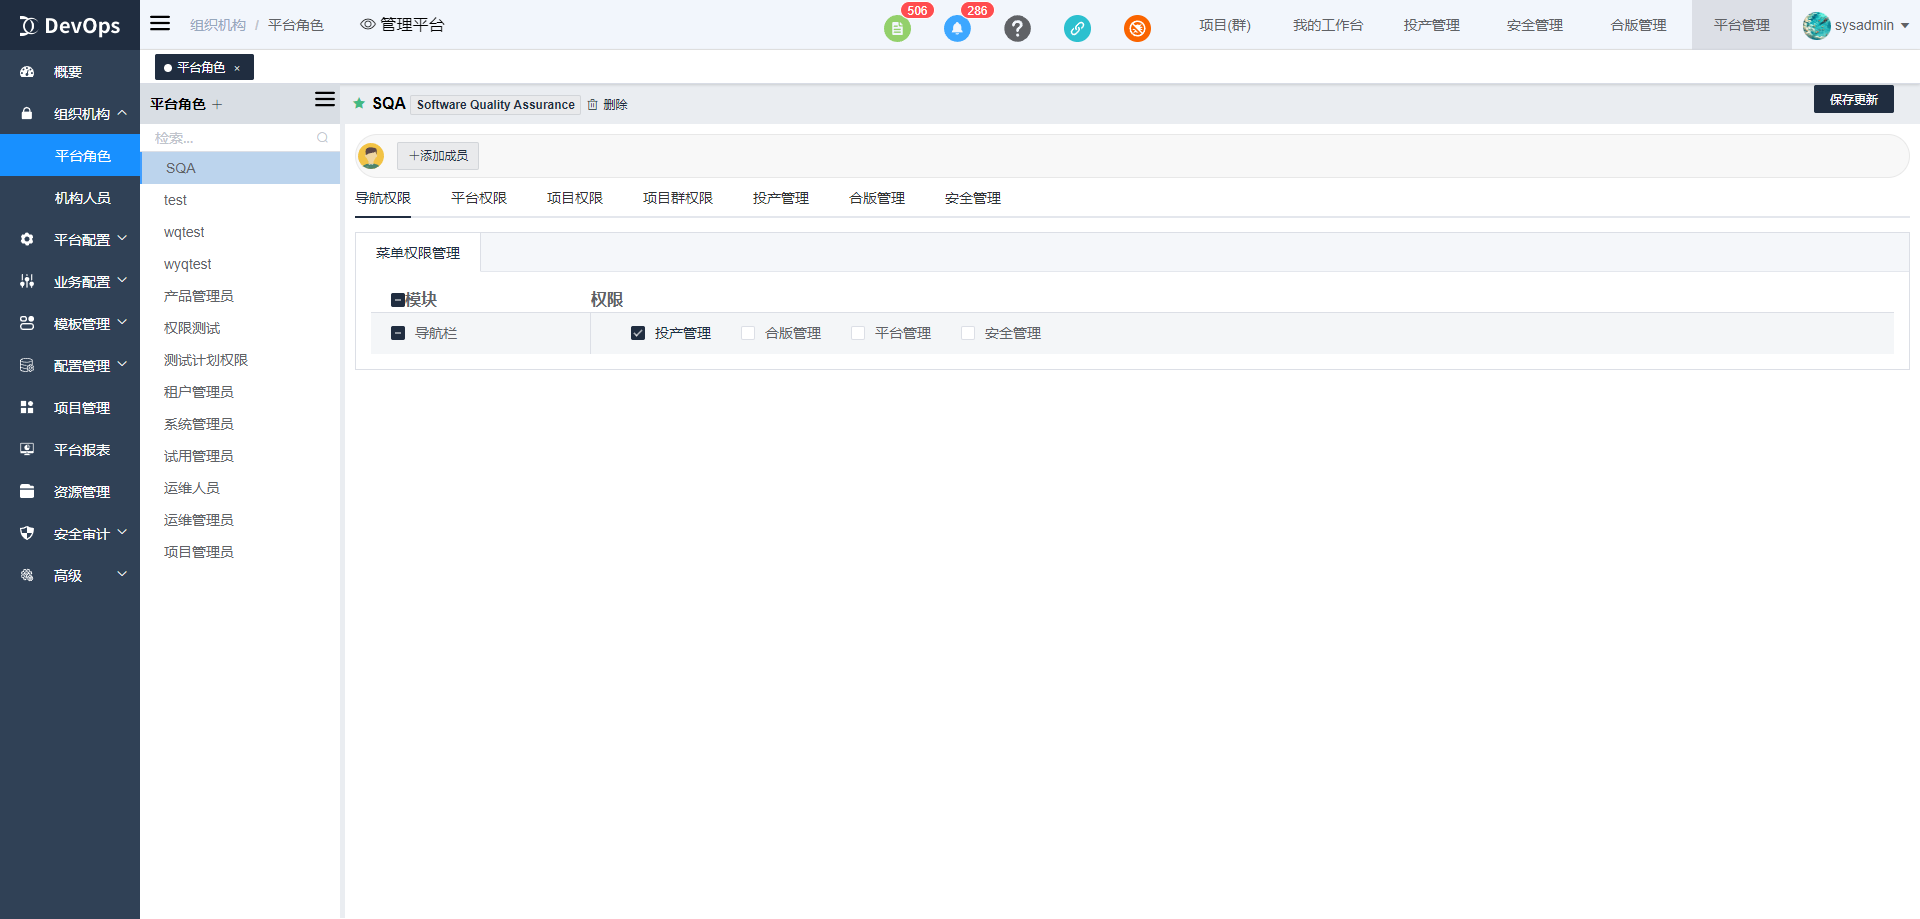Enable the 合版管理 permission checkbox
Viewport: 1920px width, 919px height.
click(x=748, y=333)
